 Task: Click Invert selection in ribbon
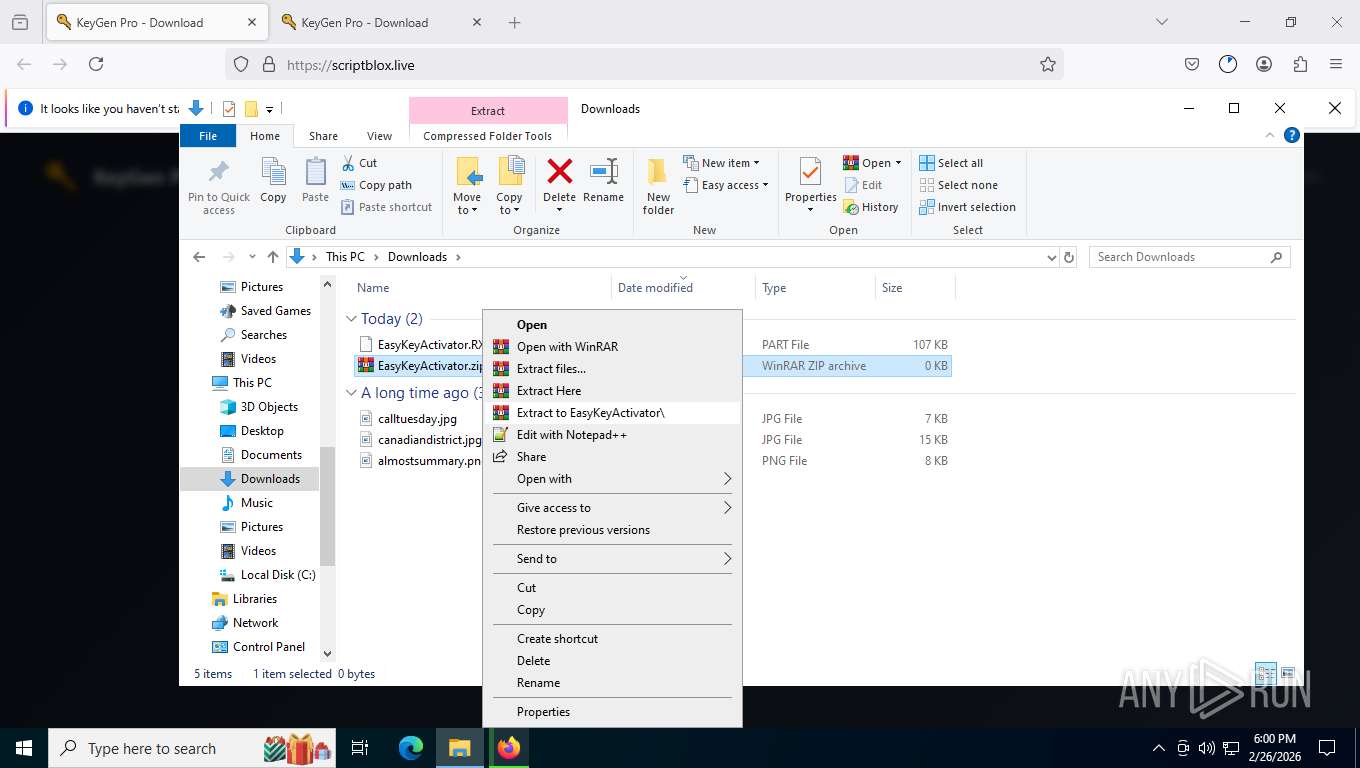click(967, 207)
